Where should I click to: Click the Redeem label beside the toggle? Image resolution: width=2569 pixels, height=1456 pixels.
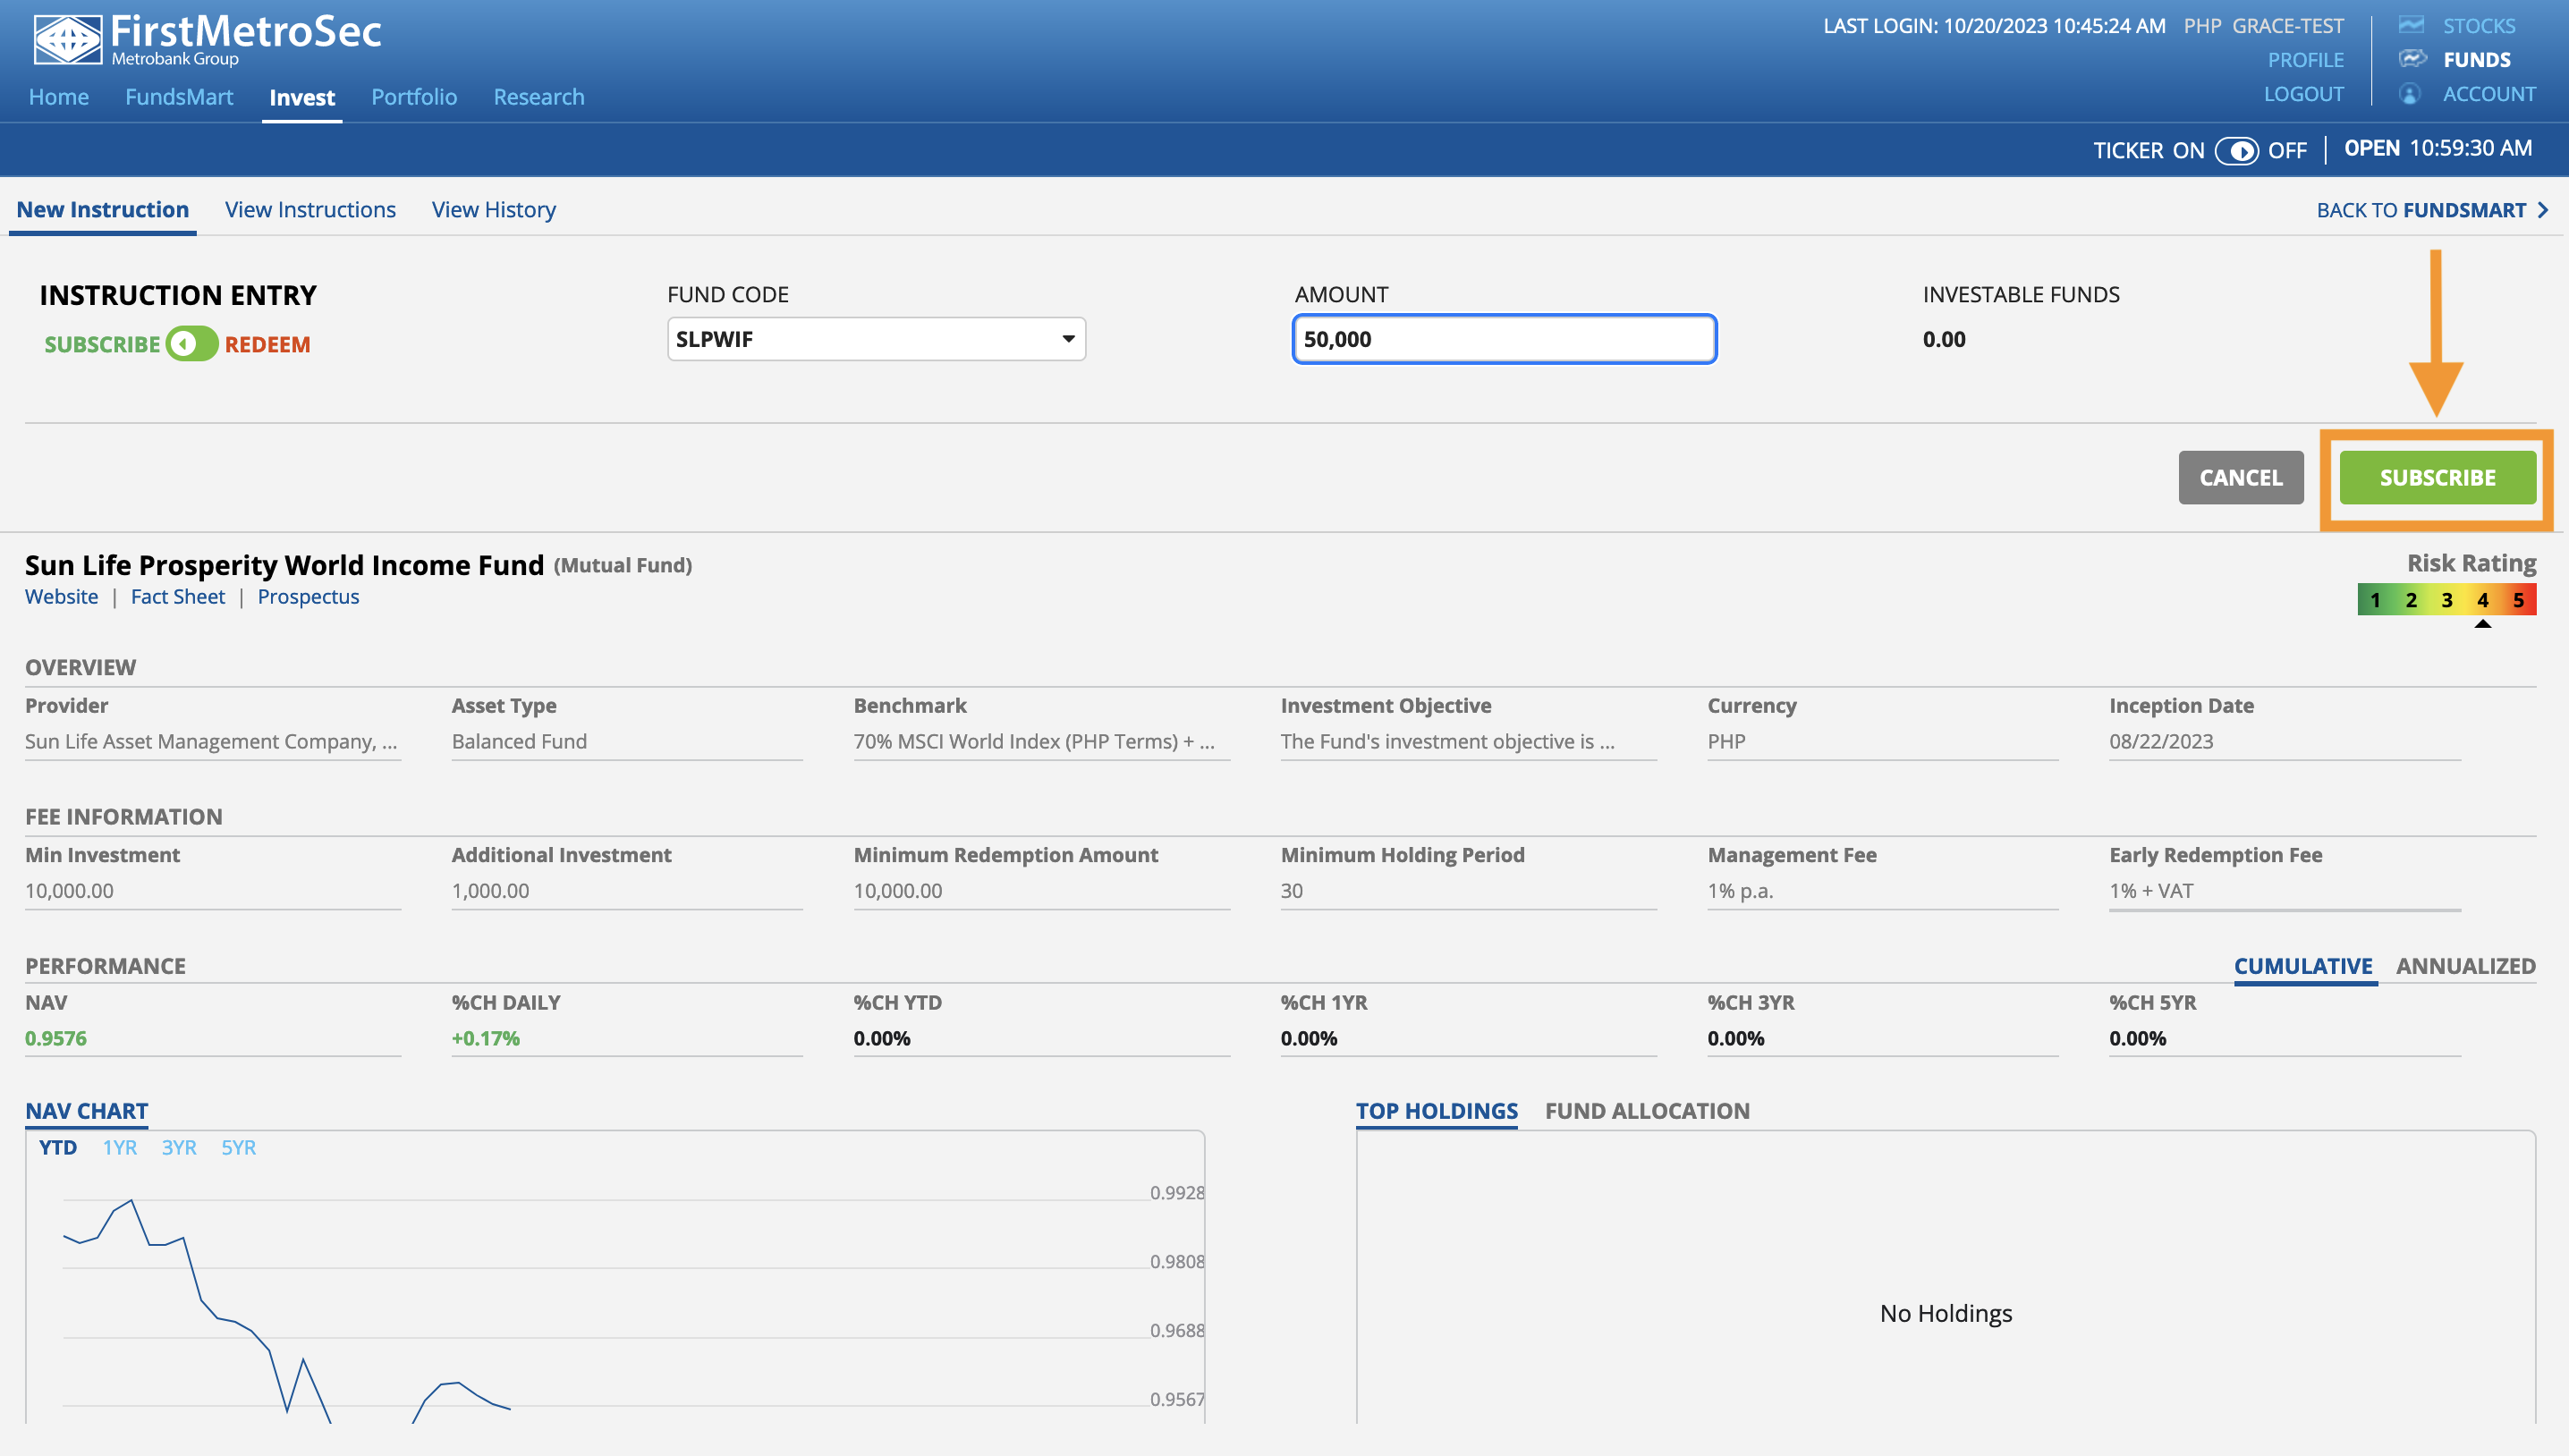267,345
